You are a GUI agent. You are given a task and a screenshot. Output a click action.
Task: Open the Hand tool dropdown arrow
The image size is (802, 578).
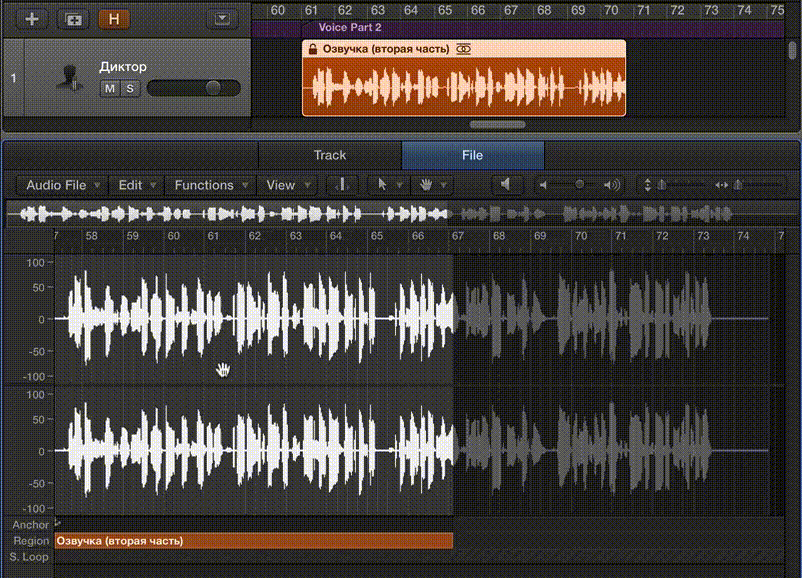[x=444, y=185]
